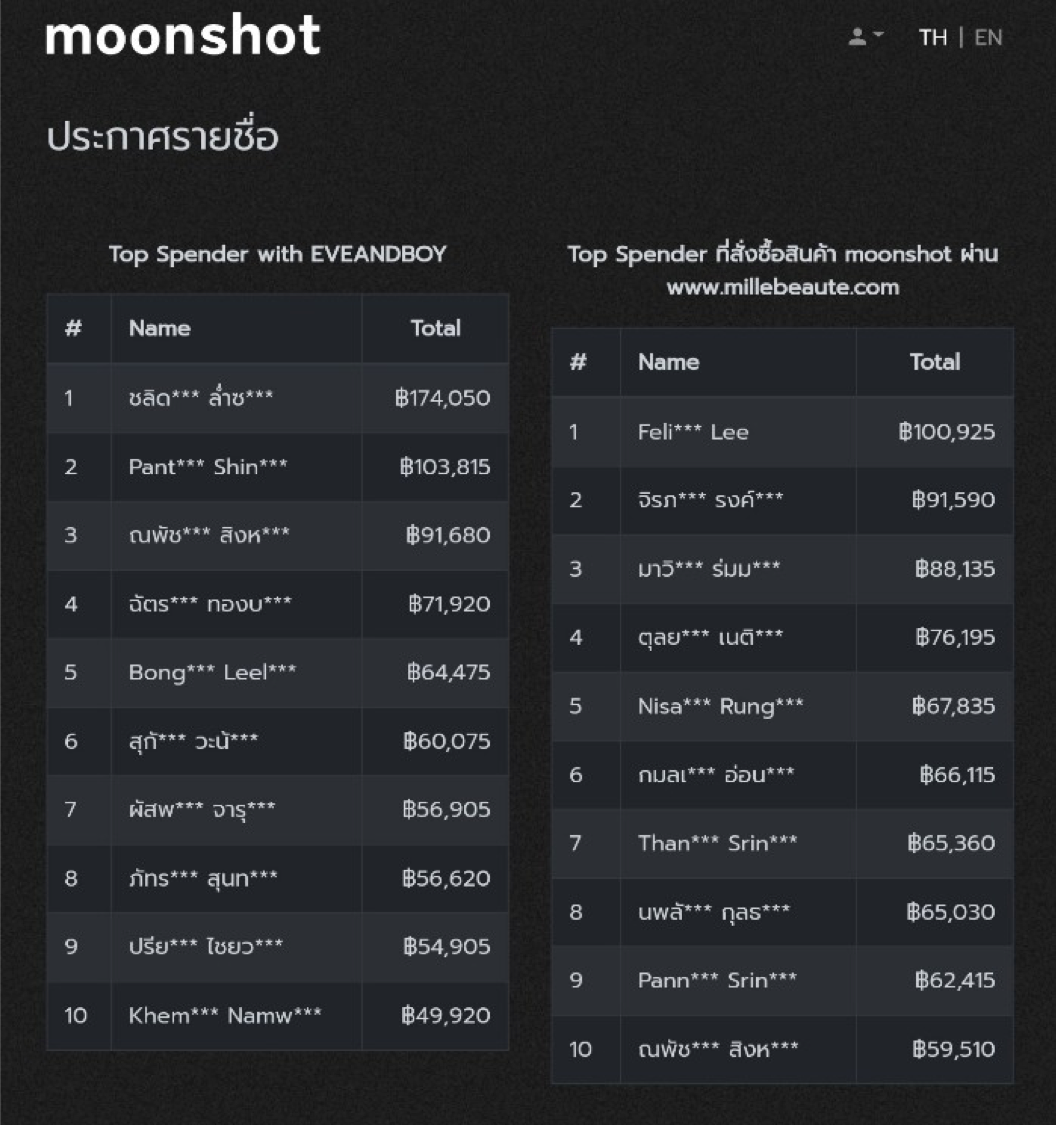
Task: Expand the account dropdown caret
Action: coord(878,34)
